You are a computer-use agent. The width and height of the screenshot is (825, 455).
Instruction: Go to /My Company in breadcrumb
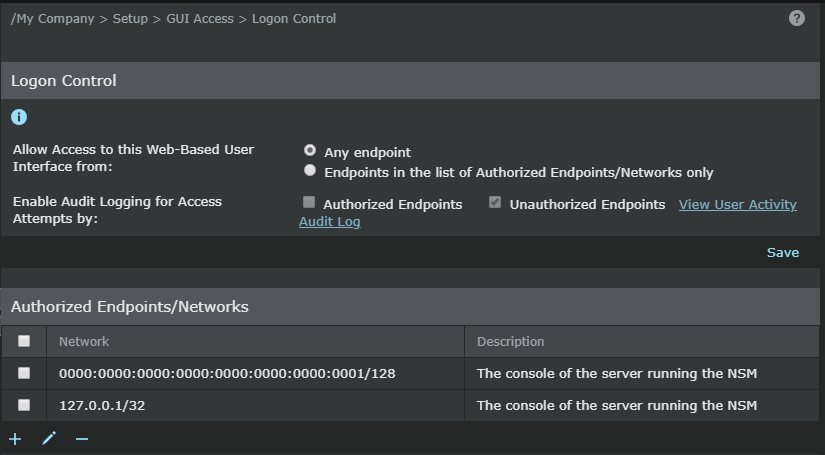[x=52, y=18]
